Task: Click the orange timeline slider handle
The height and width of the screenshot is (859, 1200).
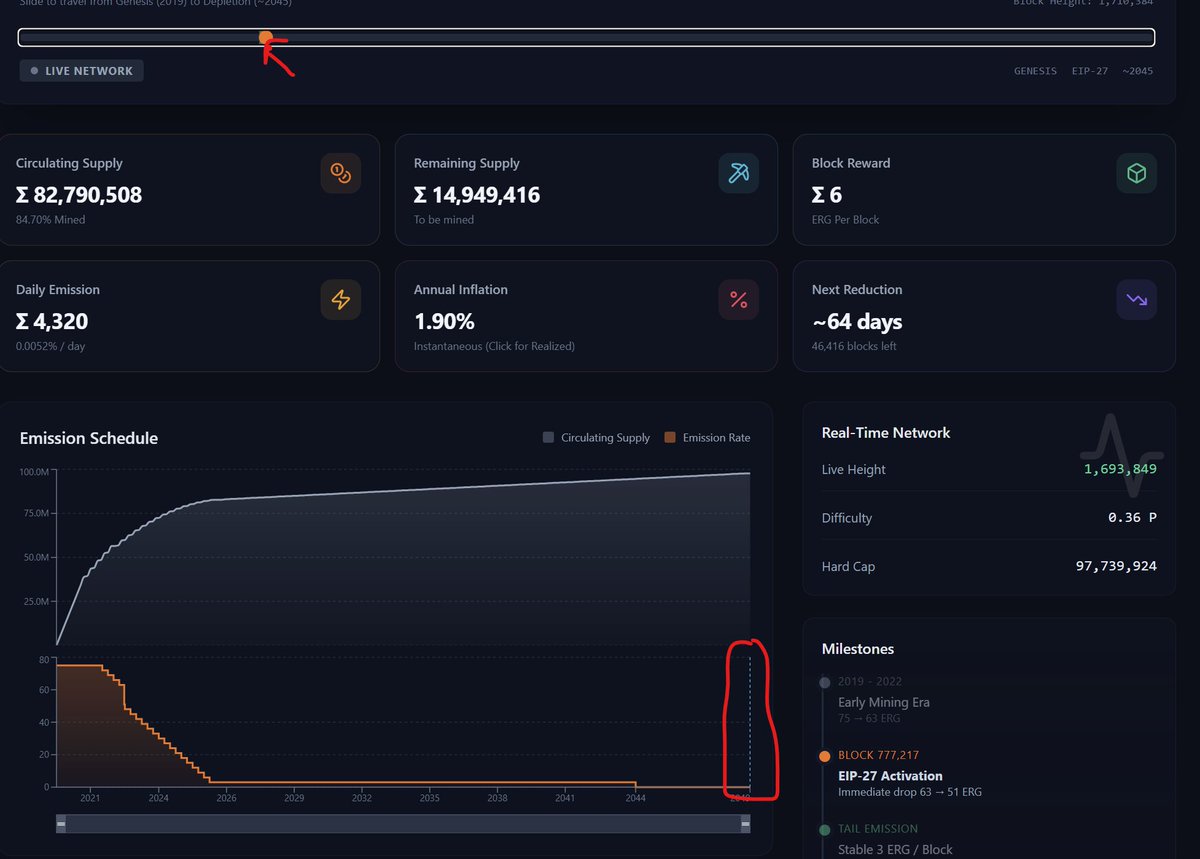Action: point(266,37)
